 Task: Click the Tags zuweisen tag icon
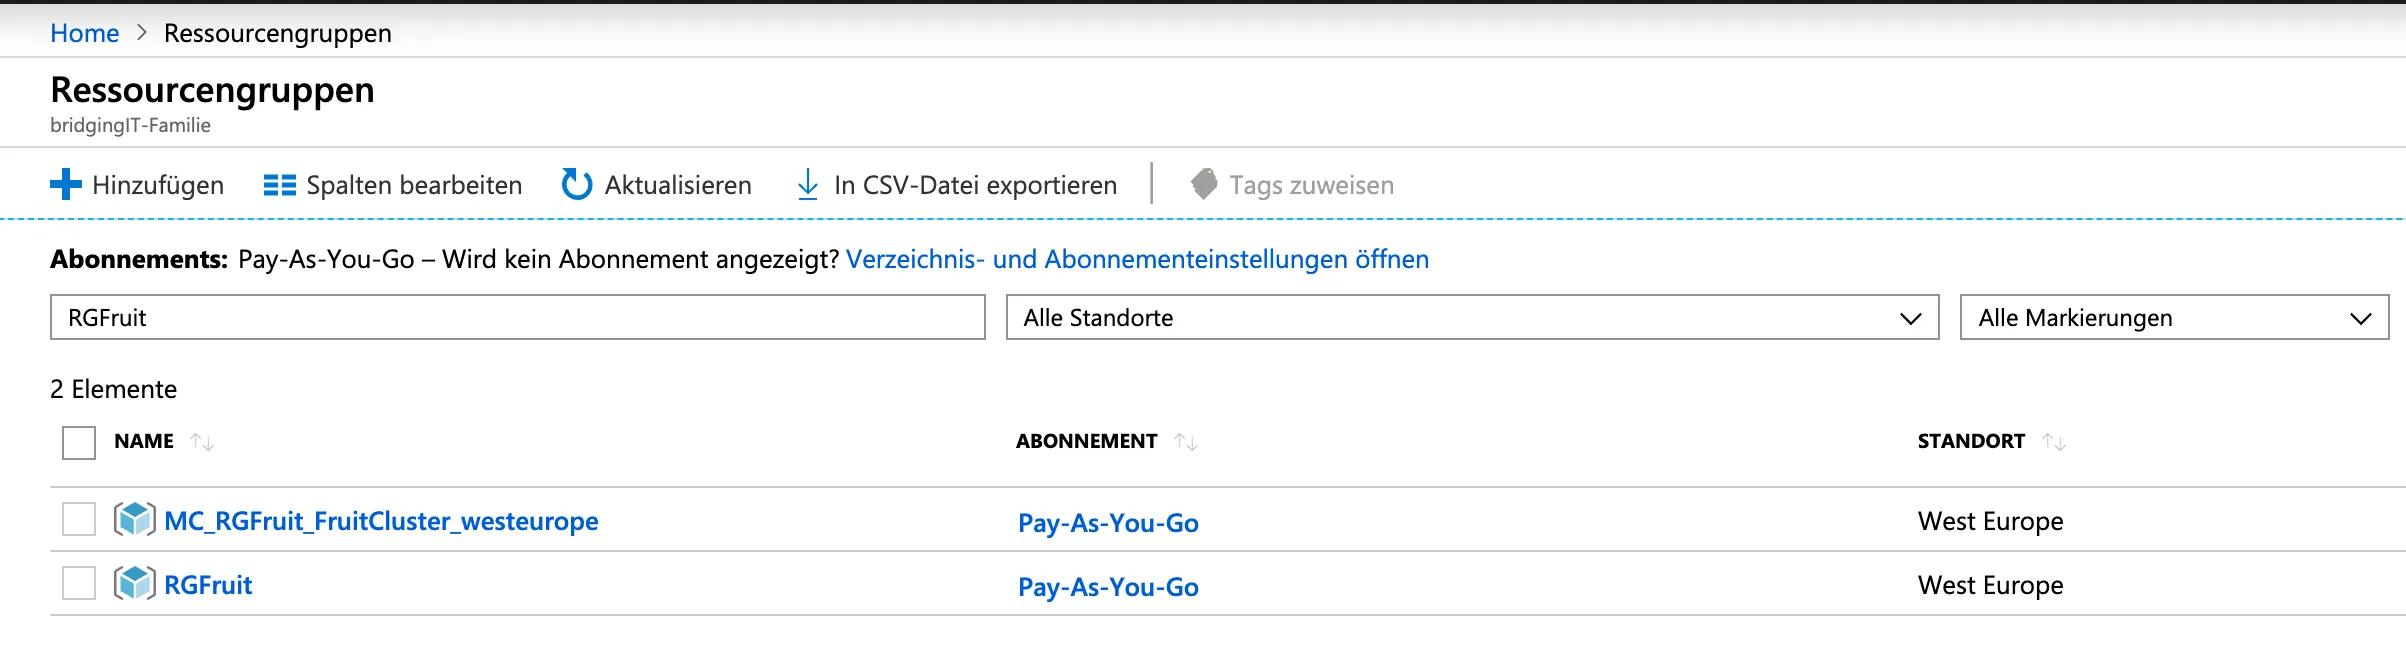[x=1204, y=184]
